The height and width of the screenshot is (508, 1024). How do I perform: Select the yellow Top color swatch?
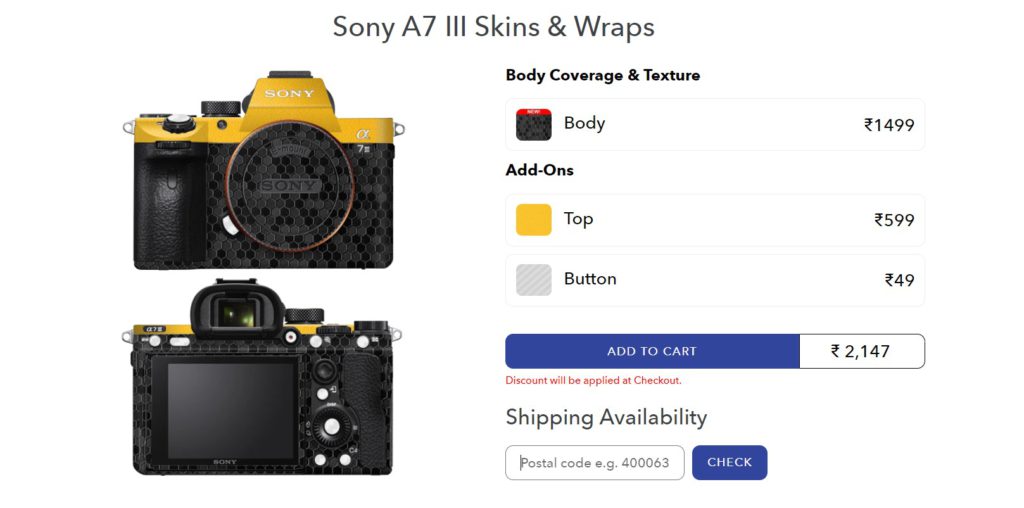(534, 219)
